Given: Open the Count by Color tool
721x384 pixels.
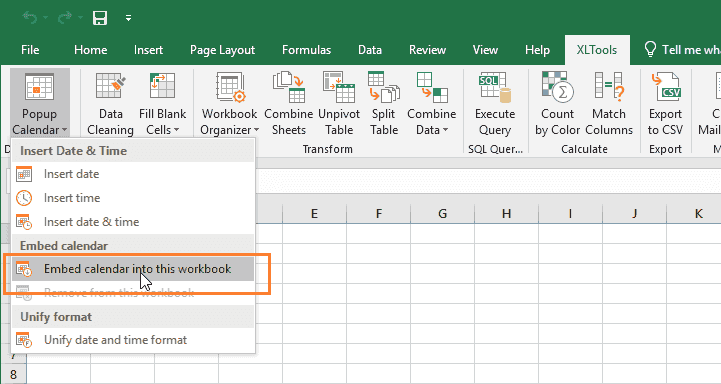Looking at the screenshot, I should 557,104.
